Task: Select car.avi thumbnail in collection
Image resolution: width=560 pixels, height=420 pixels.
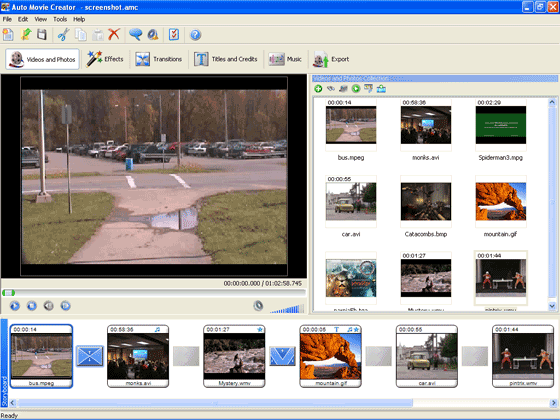Action: pyautogui.click(x=351, y=201)
